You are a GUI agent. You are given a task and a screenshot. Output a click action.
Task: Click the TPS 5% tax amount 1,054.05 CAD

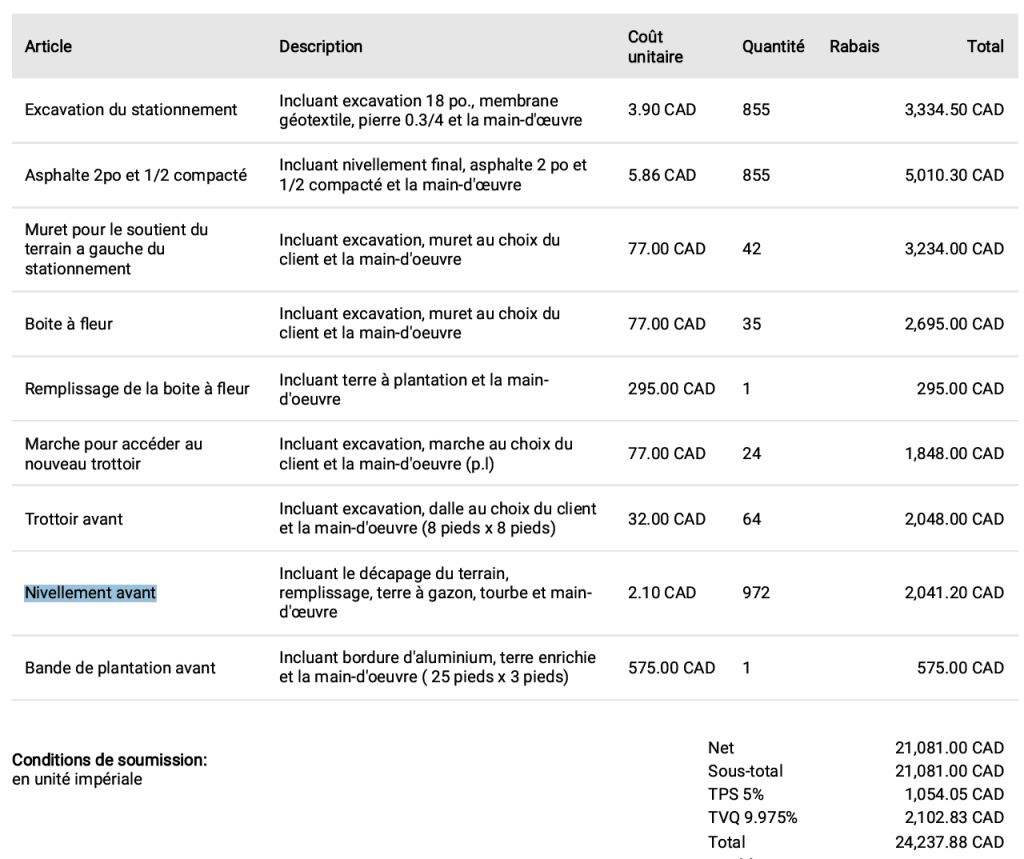coord(954,794)
